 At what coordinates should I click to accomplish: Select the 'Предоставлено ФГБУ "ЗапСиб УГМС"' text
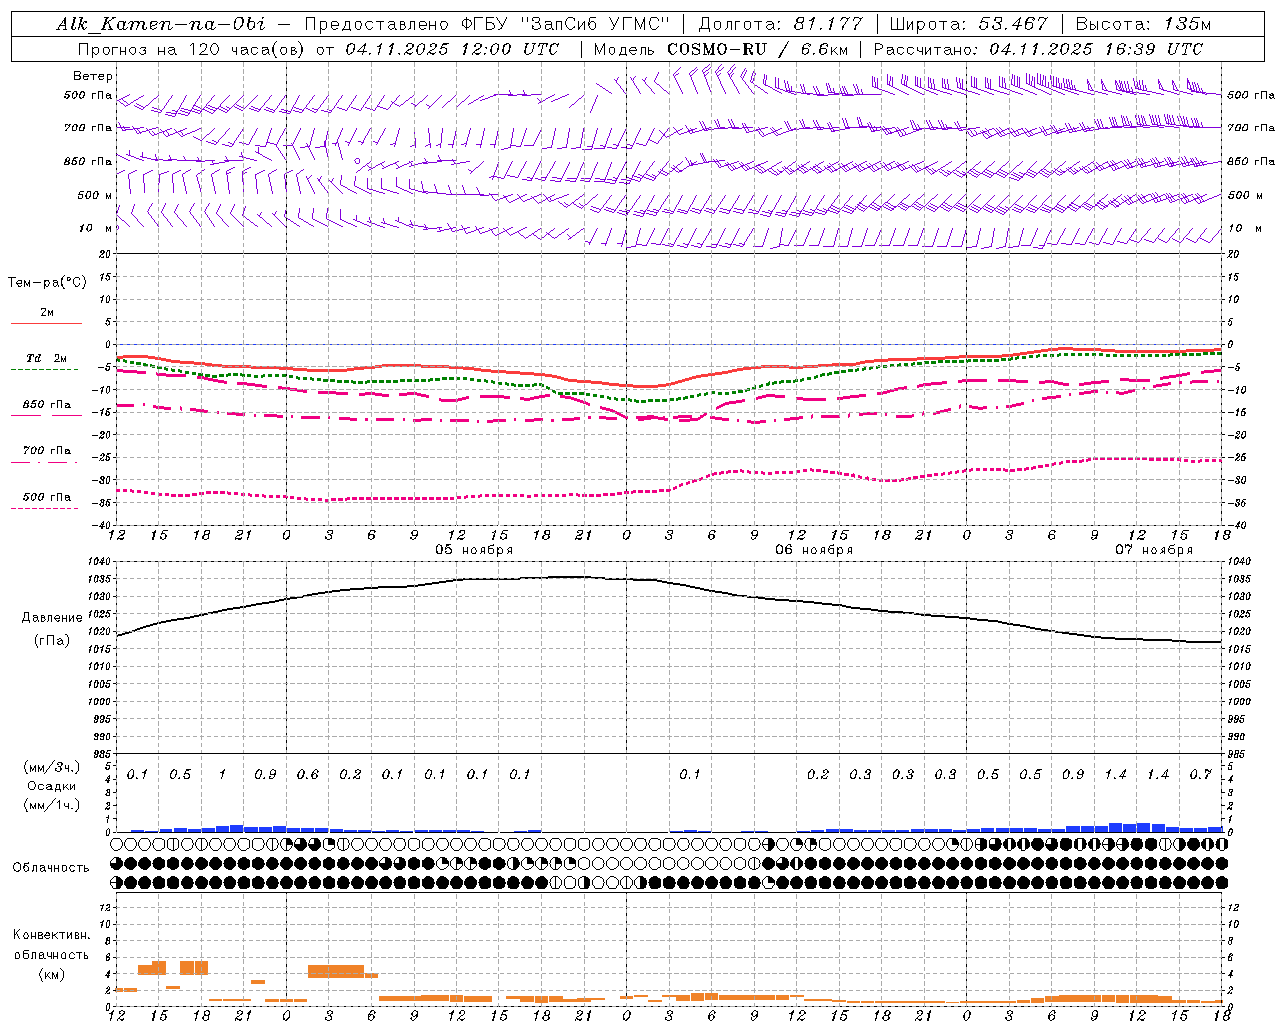(487, 24)
